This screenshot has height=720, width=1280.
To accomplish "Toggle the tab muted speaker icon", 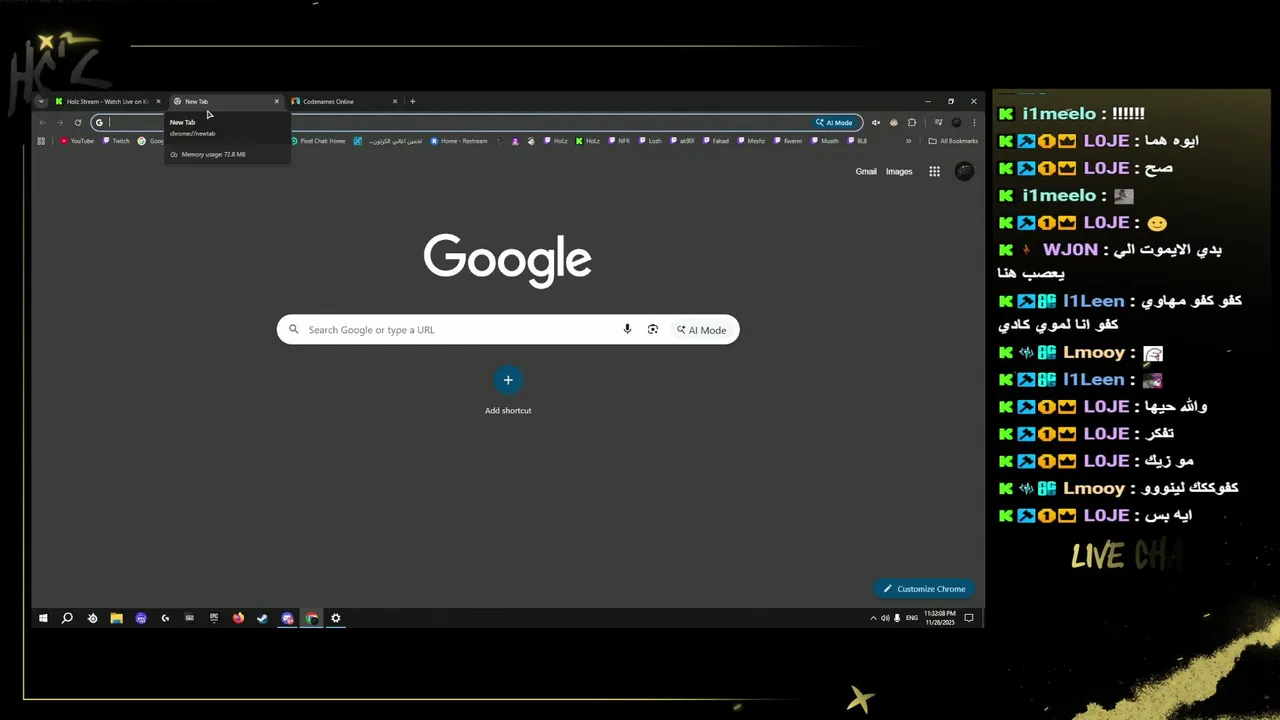I will coord(876,123).
